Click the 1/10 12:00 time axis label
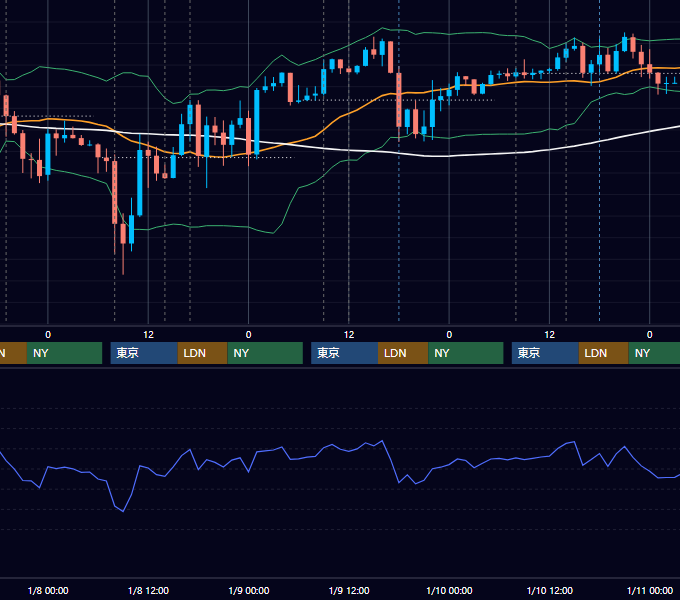Image resolution: width=680 pixels, height=600 pixels. pyautogui.click(x=549, y=590)
